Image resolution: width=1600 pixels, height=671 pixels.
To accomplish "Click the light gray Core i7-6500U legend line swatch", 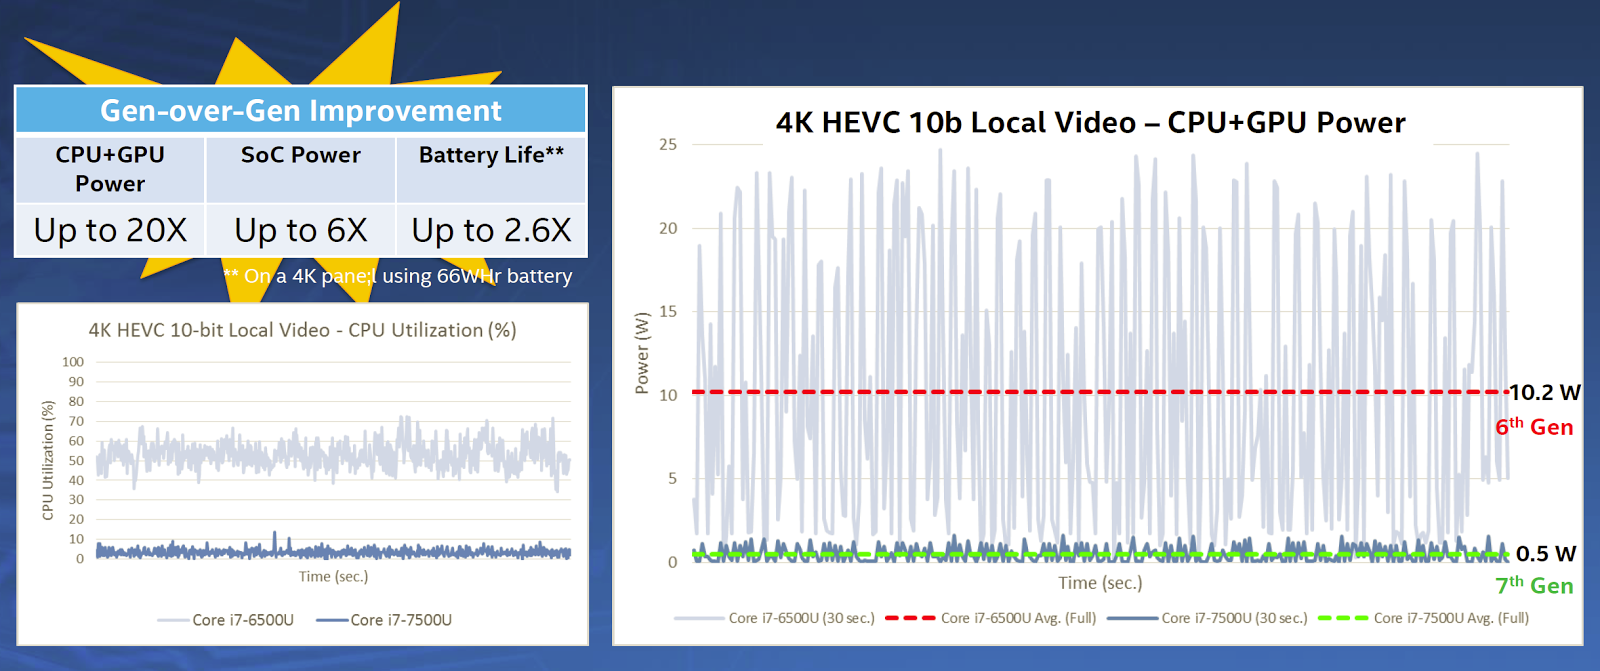I will 173,620.
